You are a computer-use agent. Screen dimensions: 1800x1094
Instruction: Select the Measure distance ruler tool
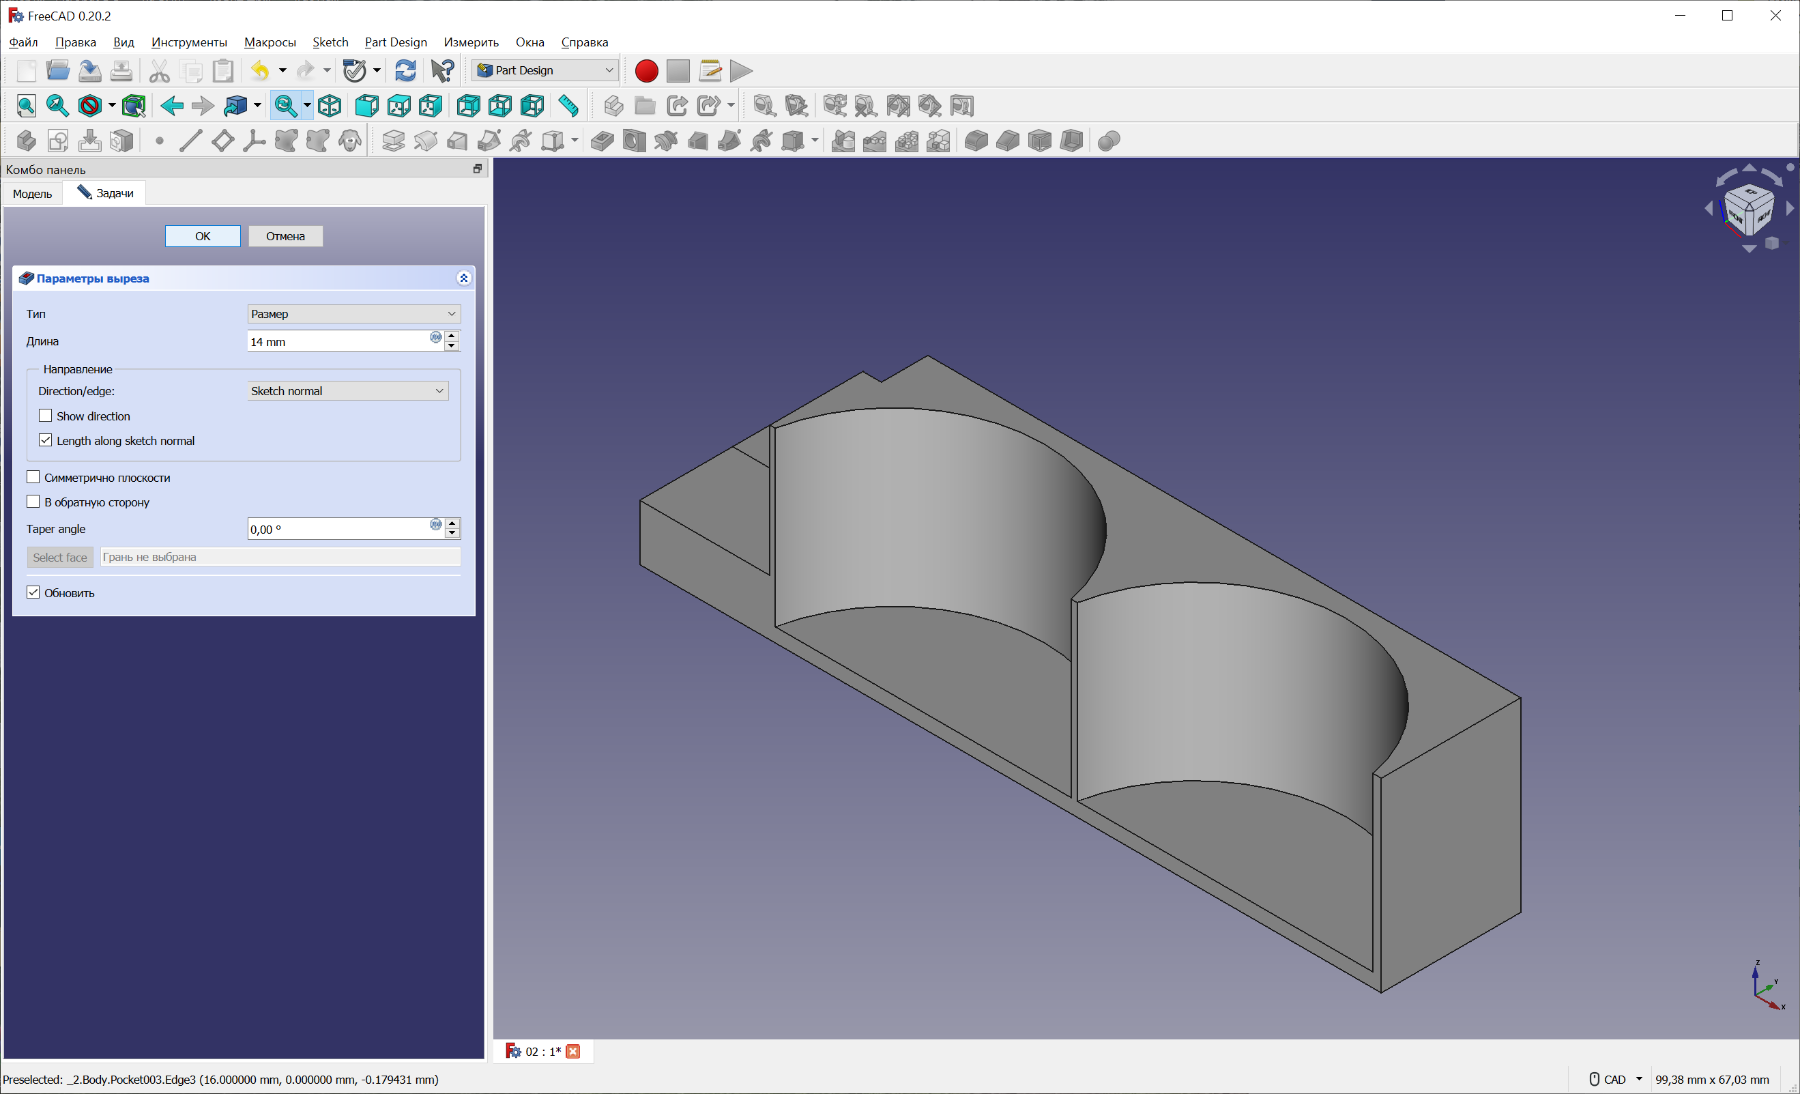point(568,106)
